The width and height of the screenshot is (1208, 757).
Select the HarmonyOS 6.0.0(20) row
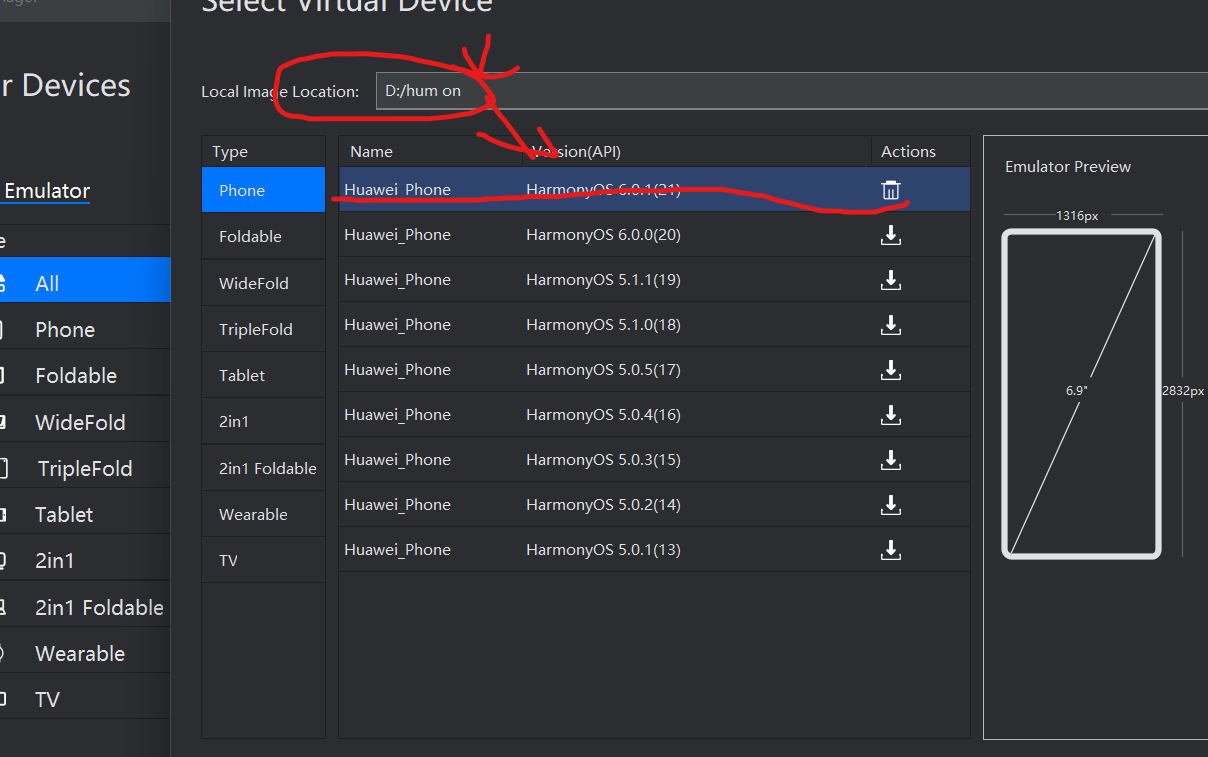point(654,235)
